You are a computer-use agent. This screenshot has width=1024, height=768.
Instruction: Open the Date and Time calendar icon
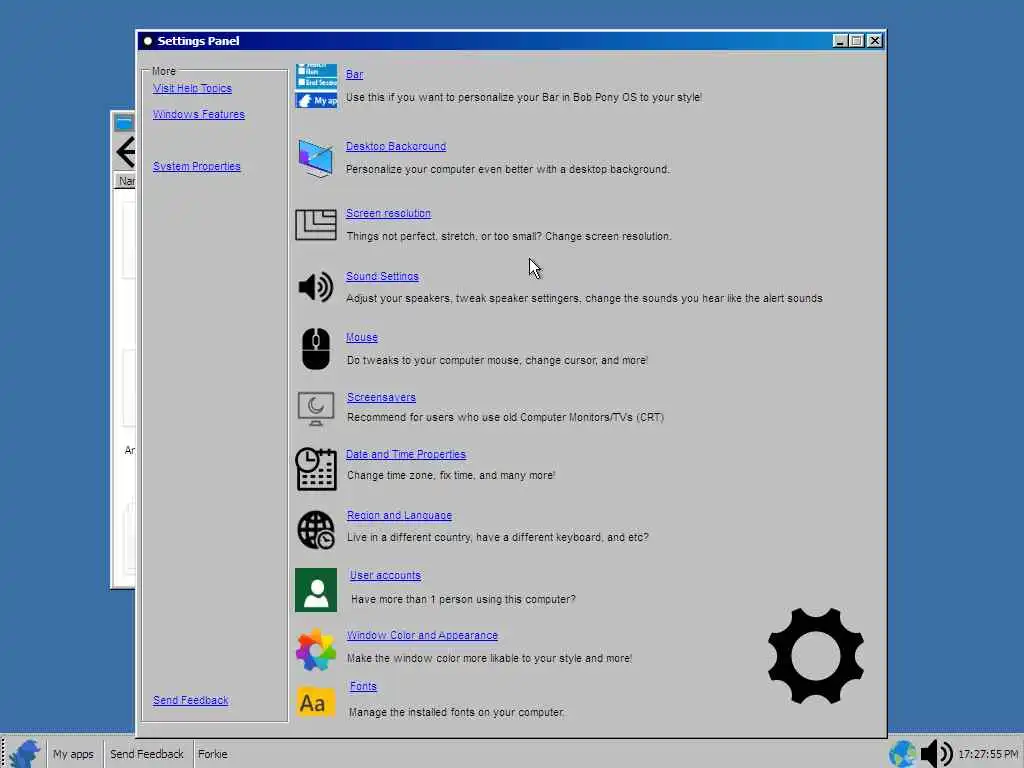[x=316, y=469]
